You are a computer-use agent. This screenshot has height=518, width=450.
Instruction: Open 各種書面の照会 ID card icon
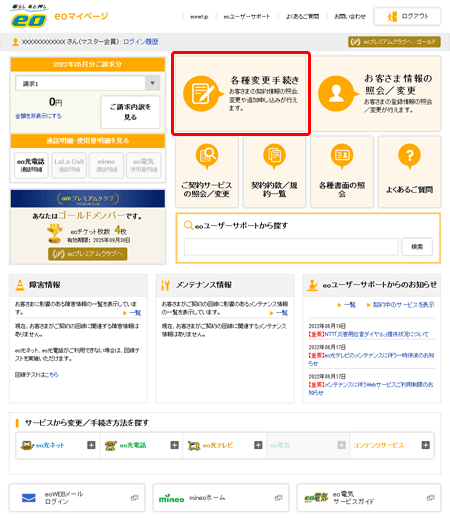click(342, 156)
